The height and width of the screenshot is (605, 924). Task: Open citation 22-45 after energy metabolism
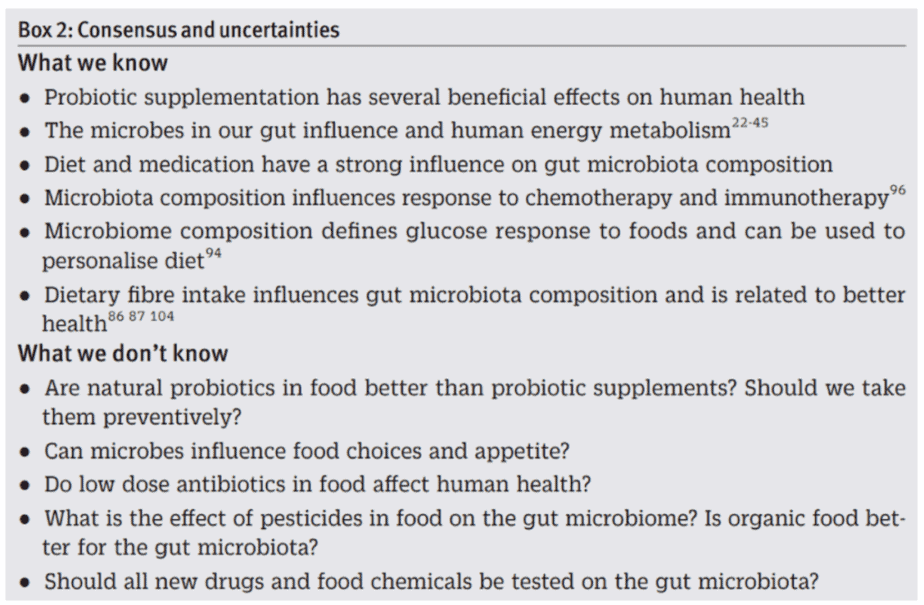tap(750, 123)
